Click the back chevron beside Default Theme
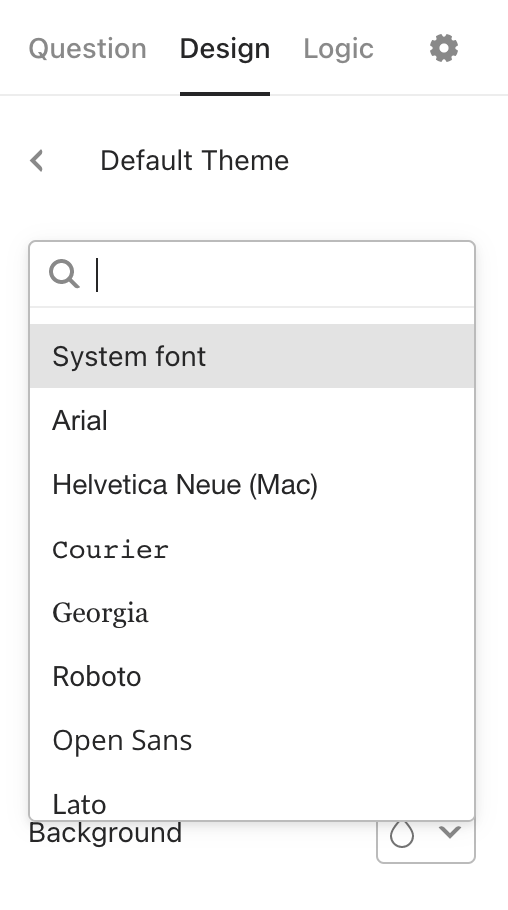Screen dimensions: 508x910 click(37, 161)
